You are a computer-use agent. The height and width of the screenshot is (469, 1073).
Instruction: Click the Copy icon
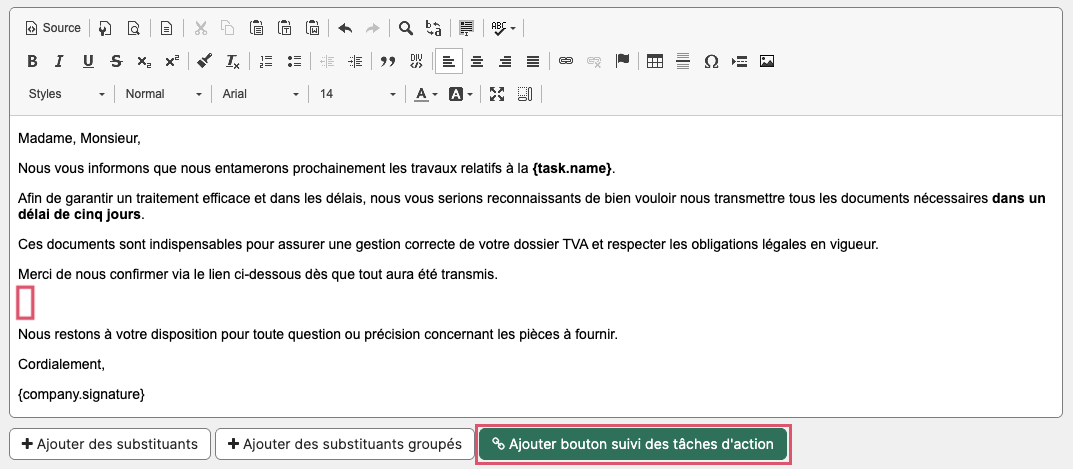pyautogui.click(x=228, y=28)
